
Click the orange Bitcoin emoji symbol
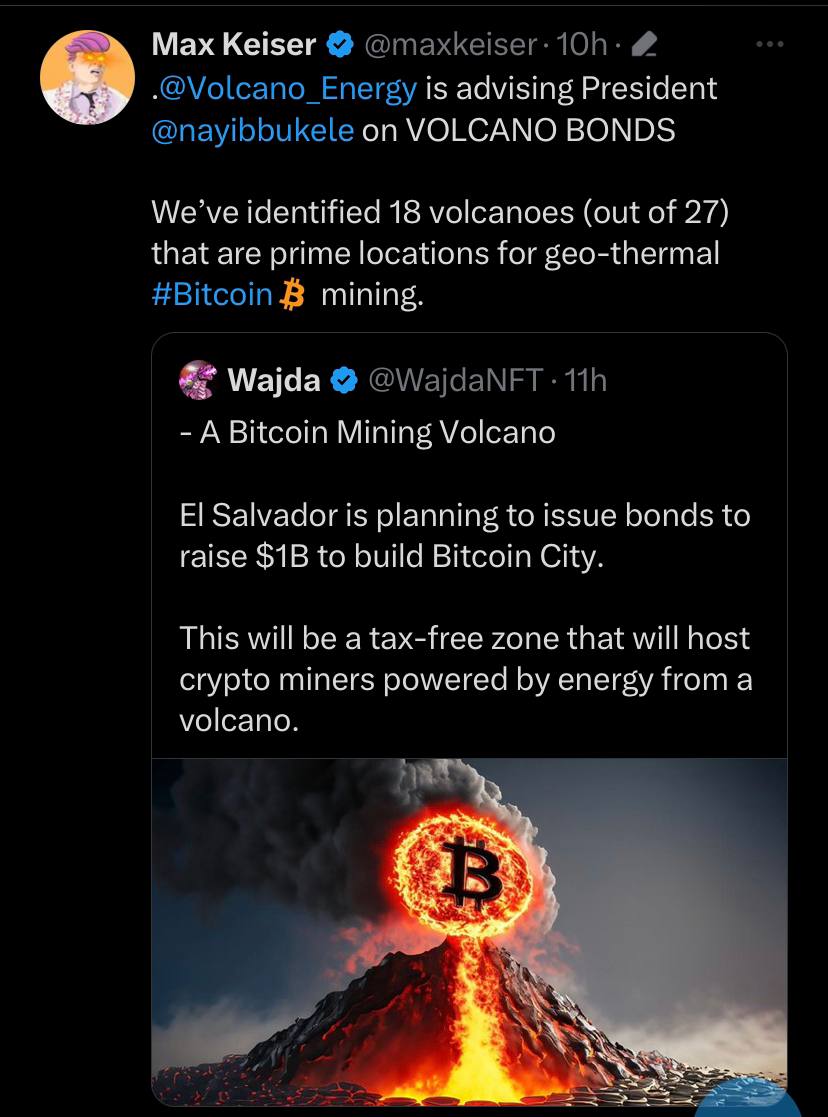pyautogui.click(x=291, y=294)
